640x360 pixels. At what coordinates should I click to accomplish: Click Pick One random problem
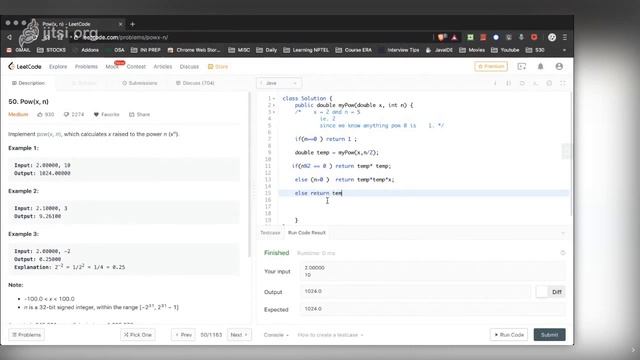[138, 335]
